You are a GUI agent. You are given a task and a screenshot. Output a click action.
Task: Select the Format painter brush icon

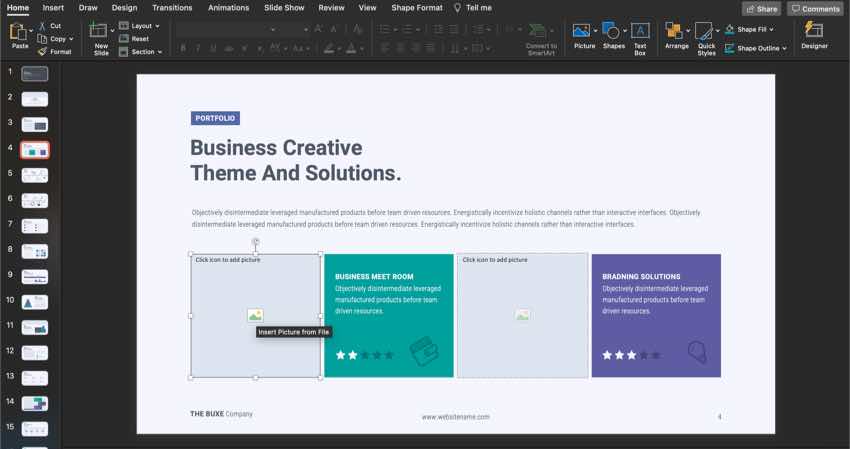tap(42, 52)
